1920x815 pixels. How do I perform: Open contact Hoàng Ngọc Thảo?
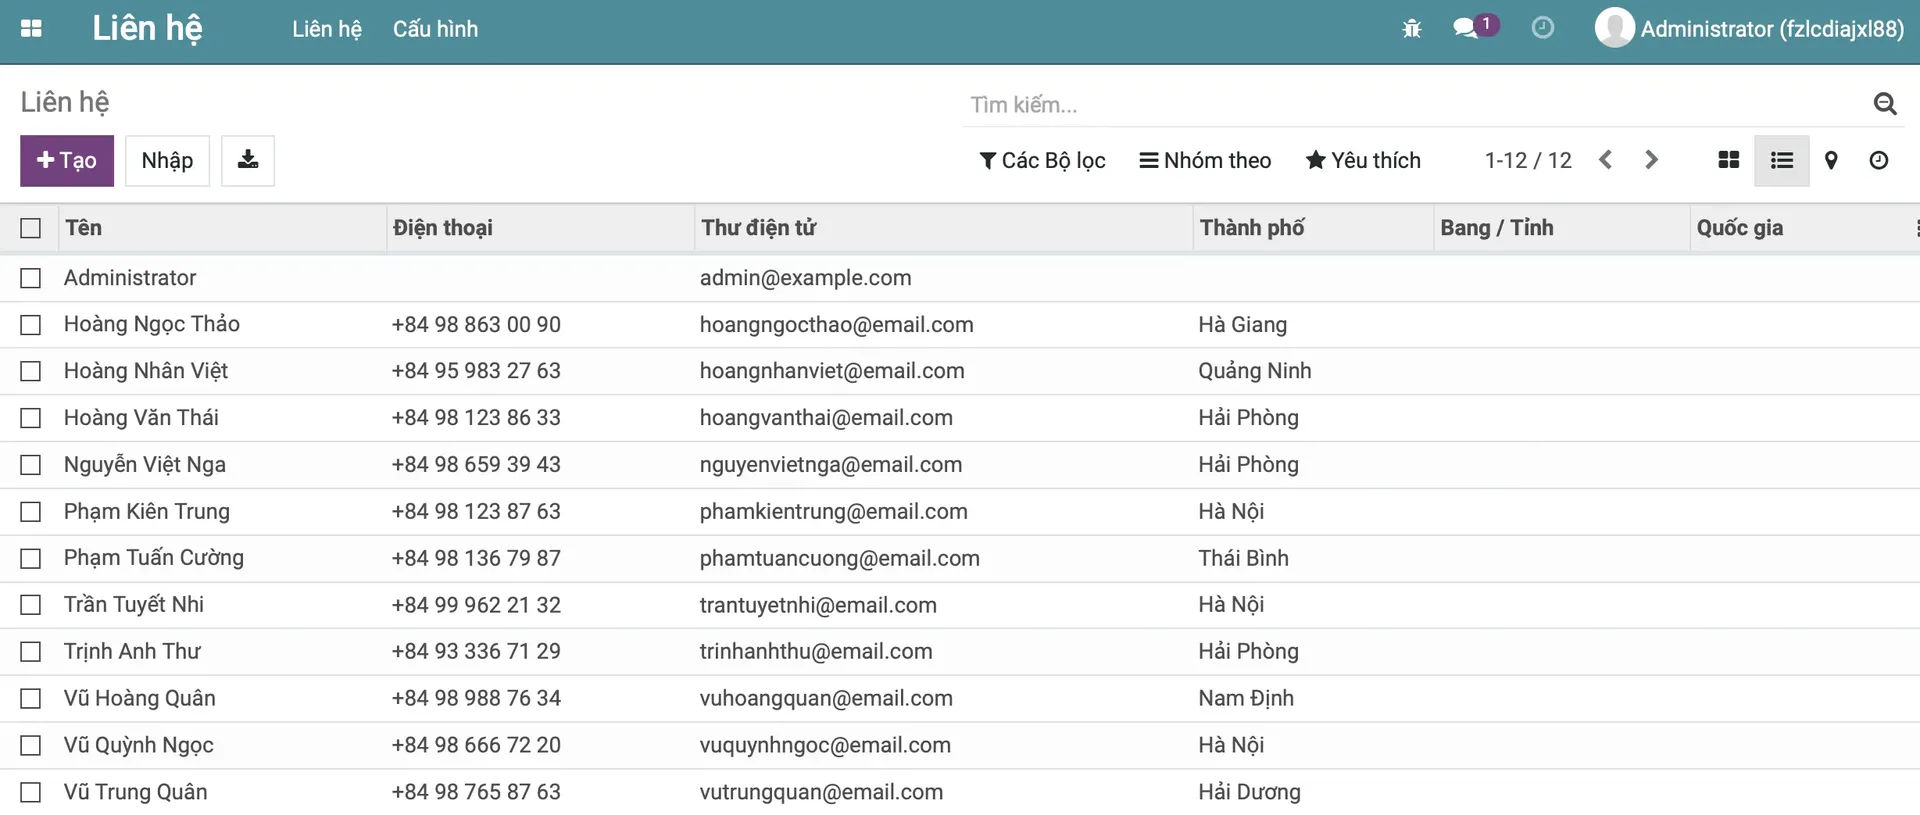(x=152, y=324)
